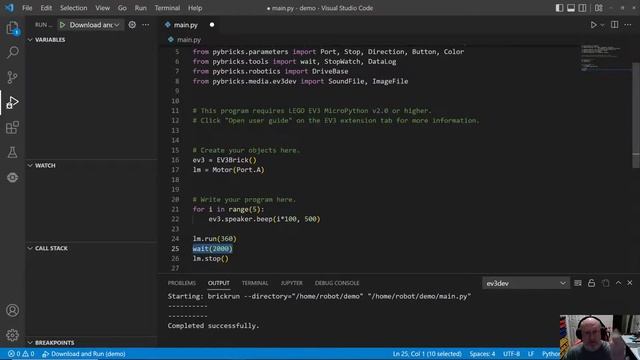Close the bottom panel

point(630,283)
